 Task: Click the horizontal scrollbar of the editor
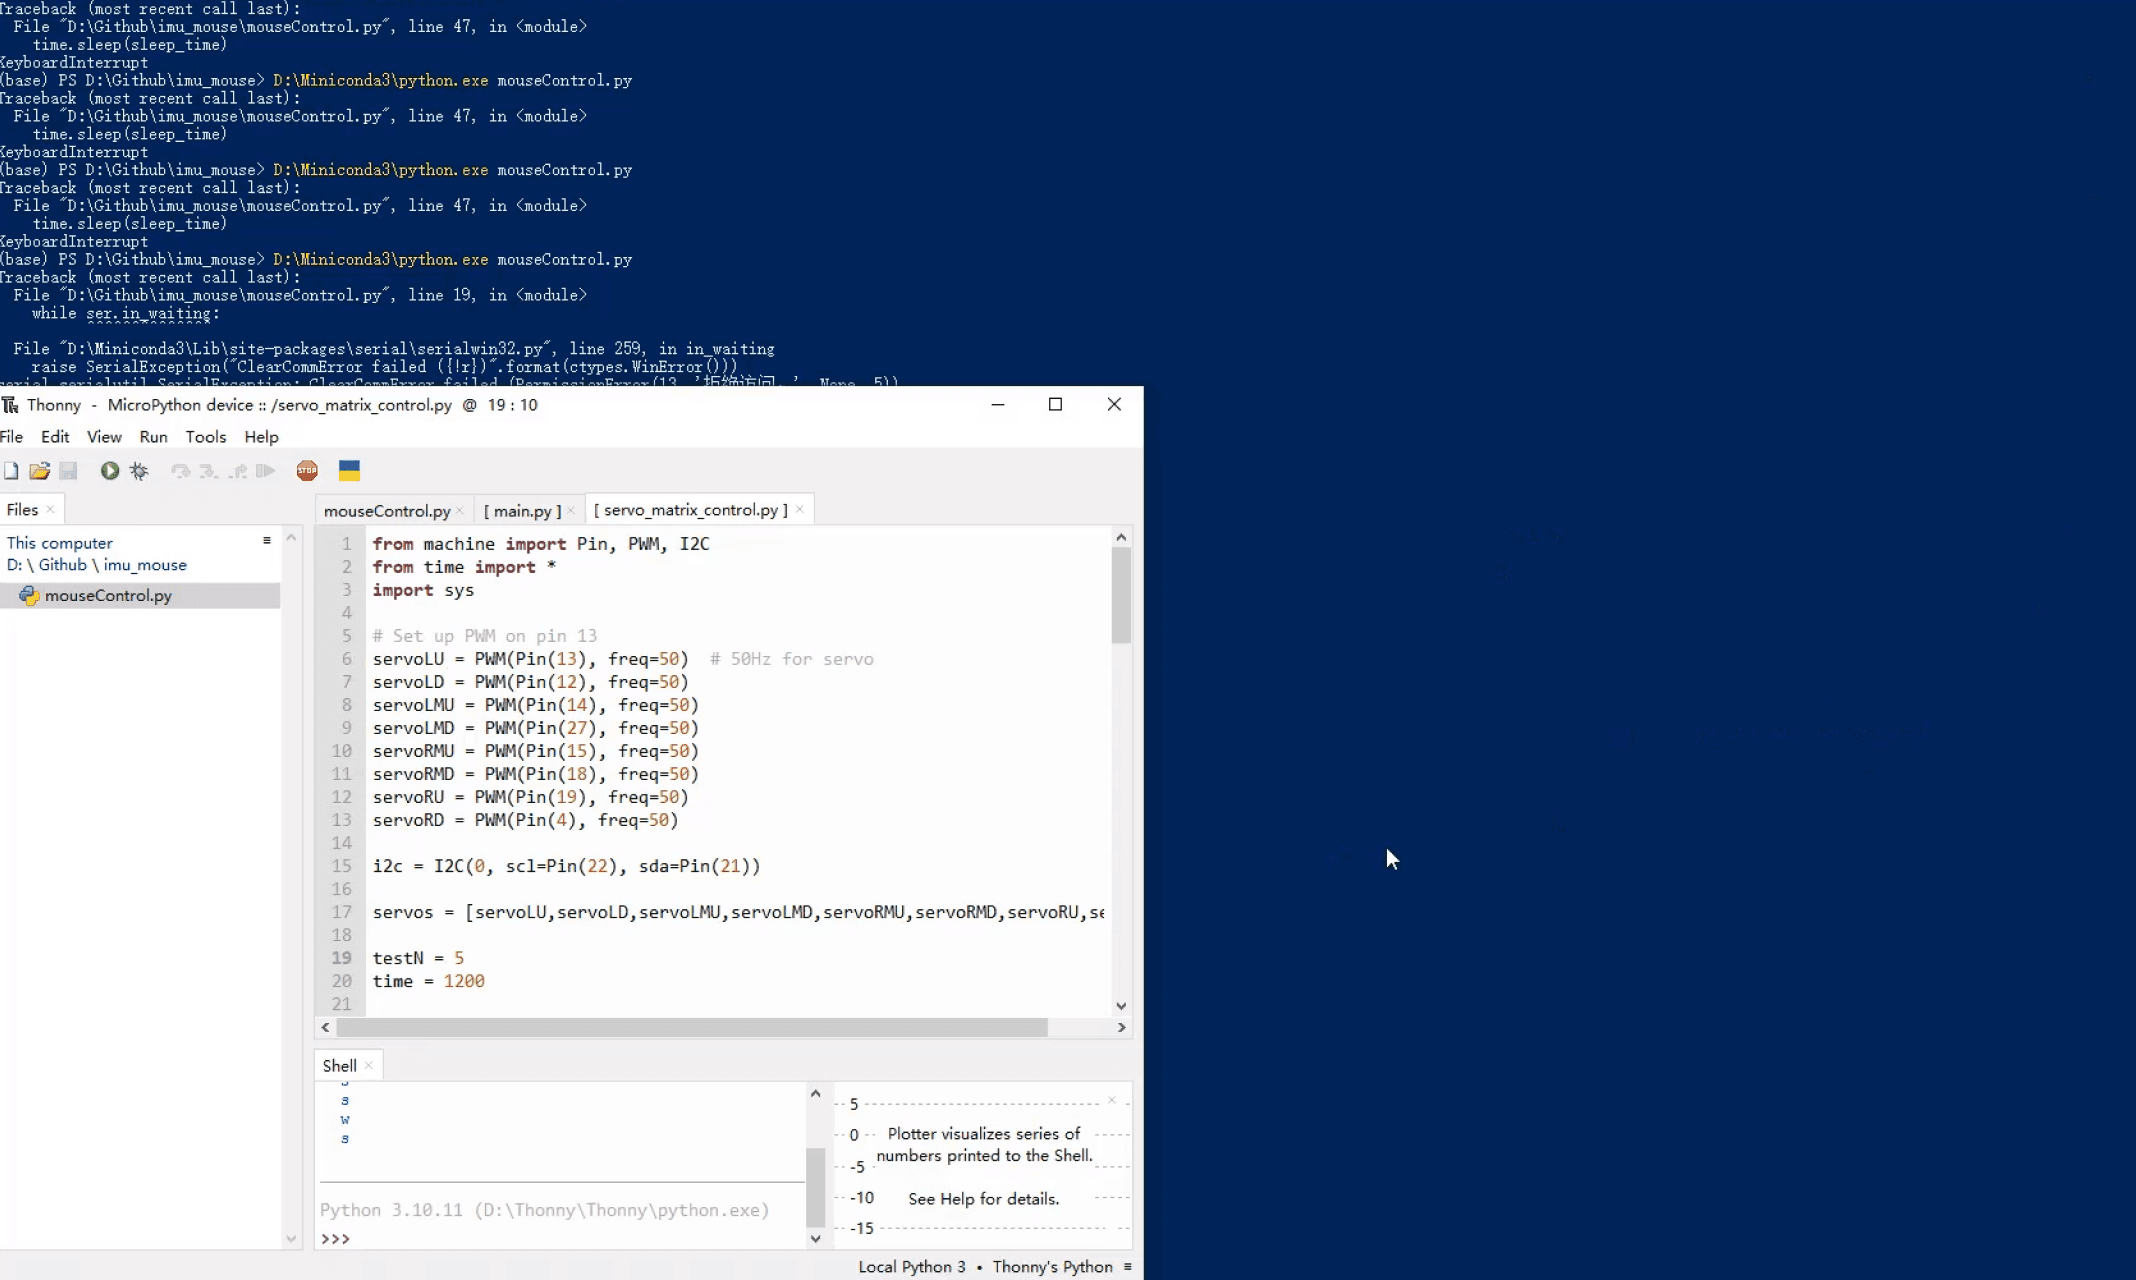[690, 1028]
